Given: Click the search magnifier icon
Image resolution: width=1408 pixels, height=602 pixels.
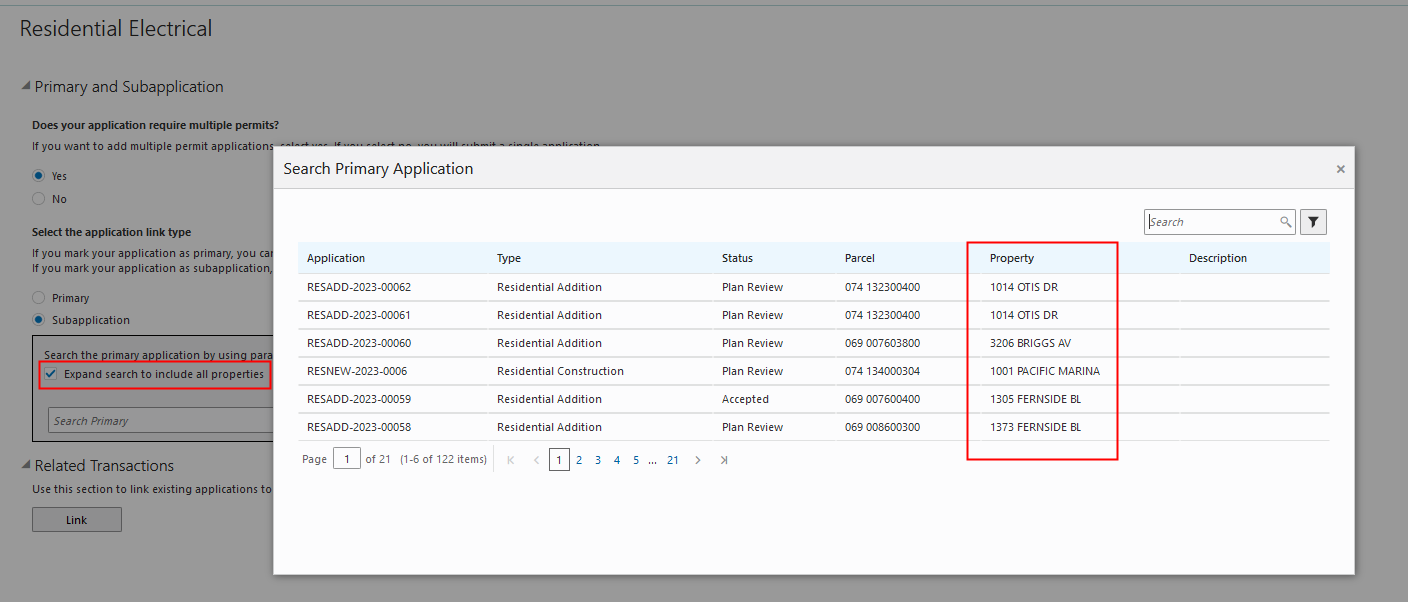Looking at the screenshot, I should coord(1285,222).
